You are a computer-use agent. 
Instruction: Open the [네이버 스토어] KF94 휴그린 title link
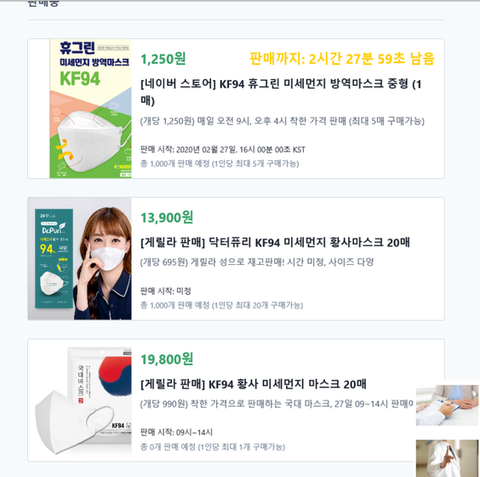(x=281, y=92)
